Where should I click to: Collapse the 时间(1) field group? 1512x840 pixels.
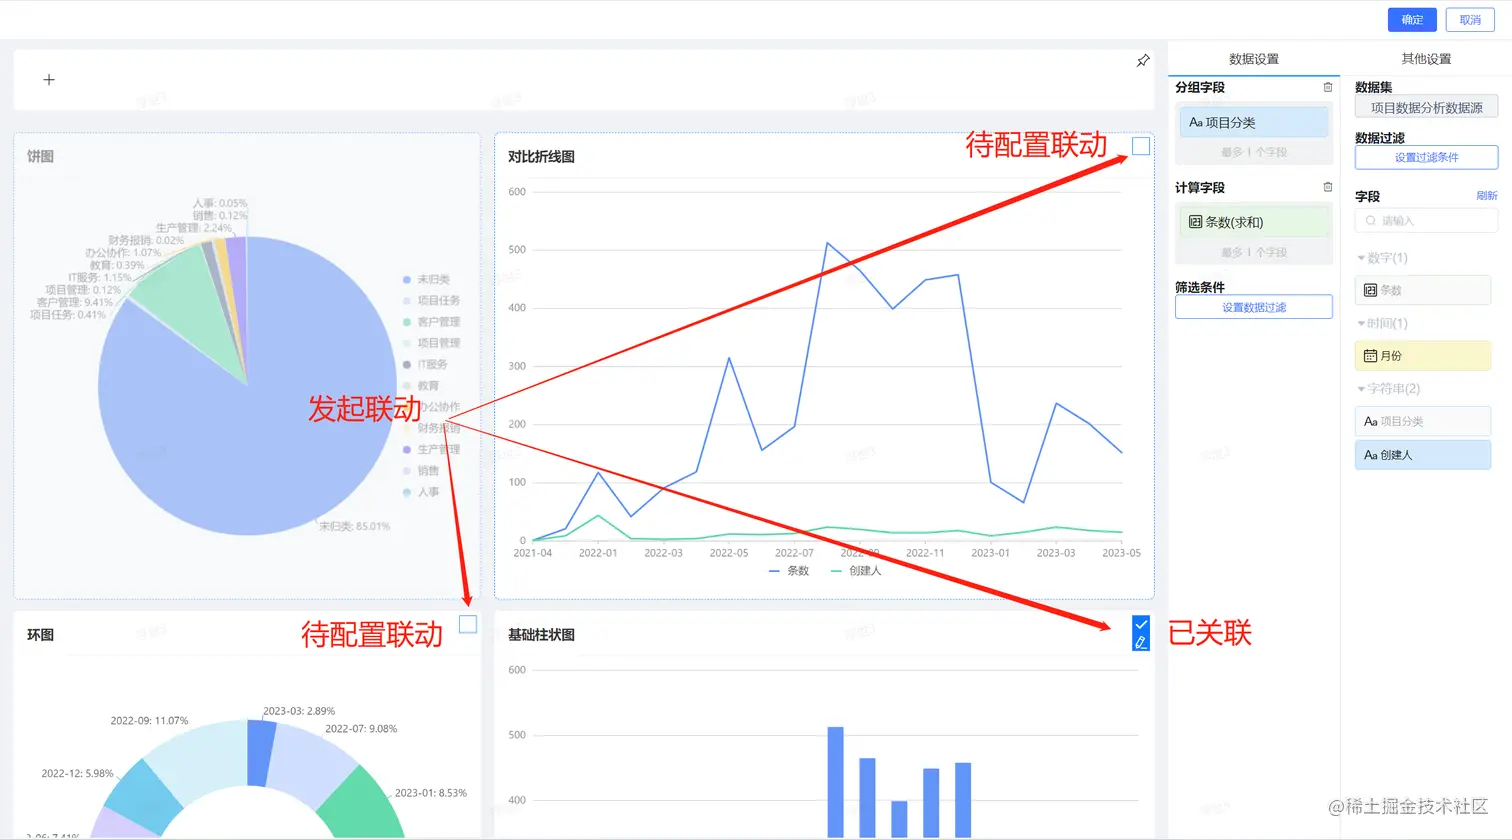pyautogui.click(x=1382, y=323)
